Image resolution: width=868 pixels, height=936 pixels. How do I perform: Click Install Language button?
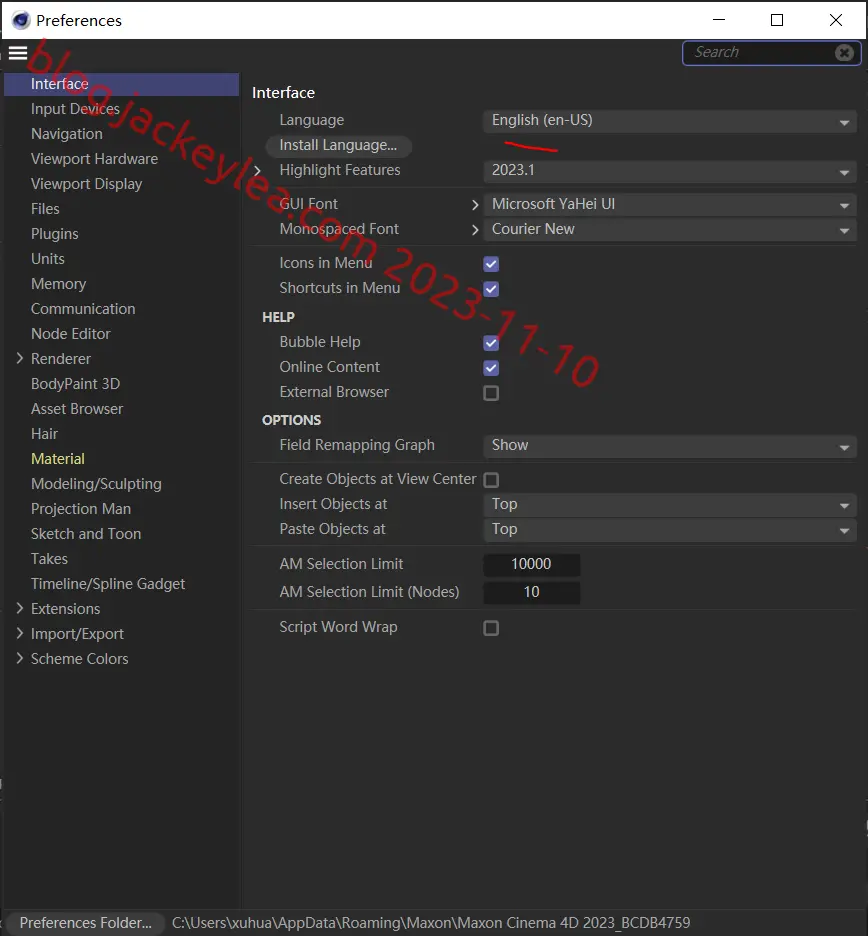pyautogui.click(x=338, y=146)
